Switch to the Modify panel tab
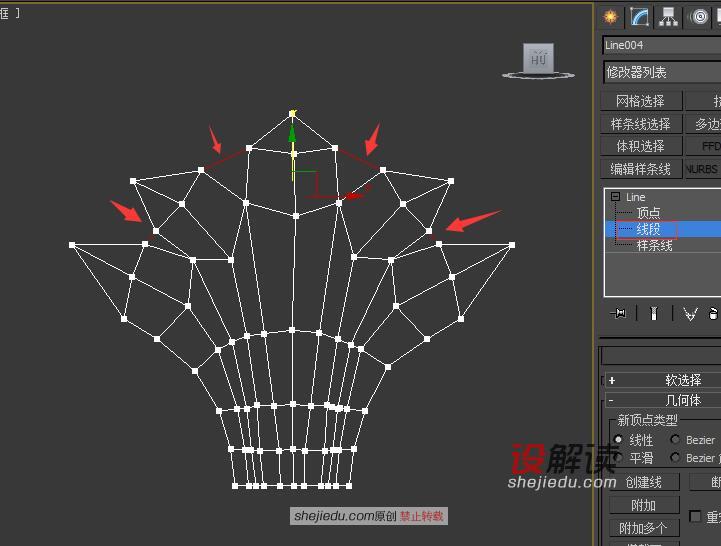This screenshot has width=721, height=546. coord(639,17)
